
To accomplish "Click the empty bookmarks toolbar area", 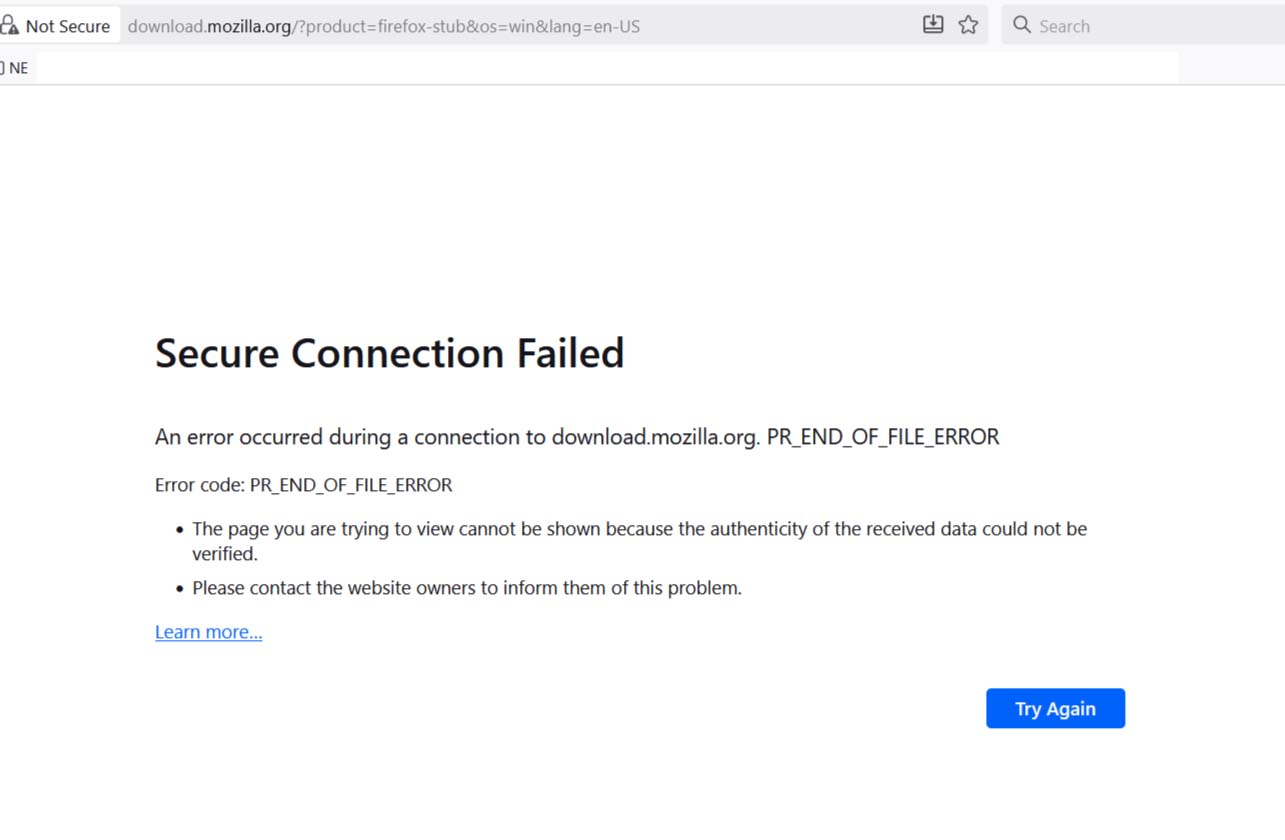I will click(x=600, y=68).
